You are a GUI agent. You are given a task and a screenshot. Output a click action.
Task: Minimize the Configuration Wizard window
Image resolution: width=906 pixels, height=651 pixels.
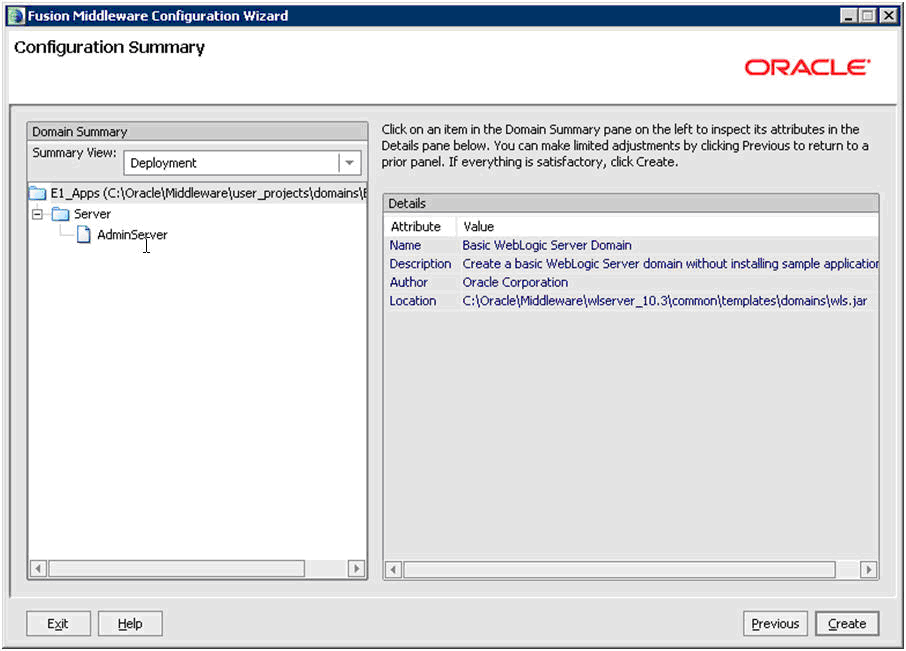(x=848, y=16)
